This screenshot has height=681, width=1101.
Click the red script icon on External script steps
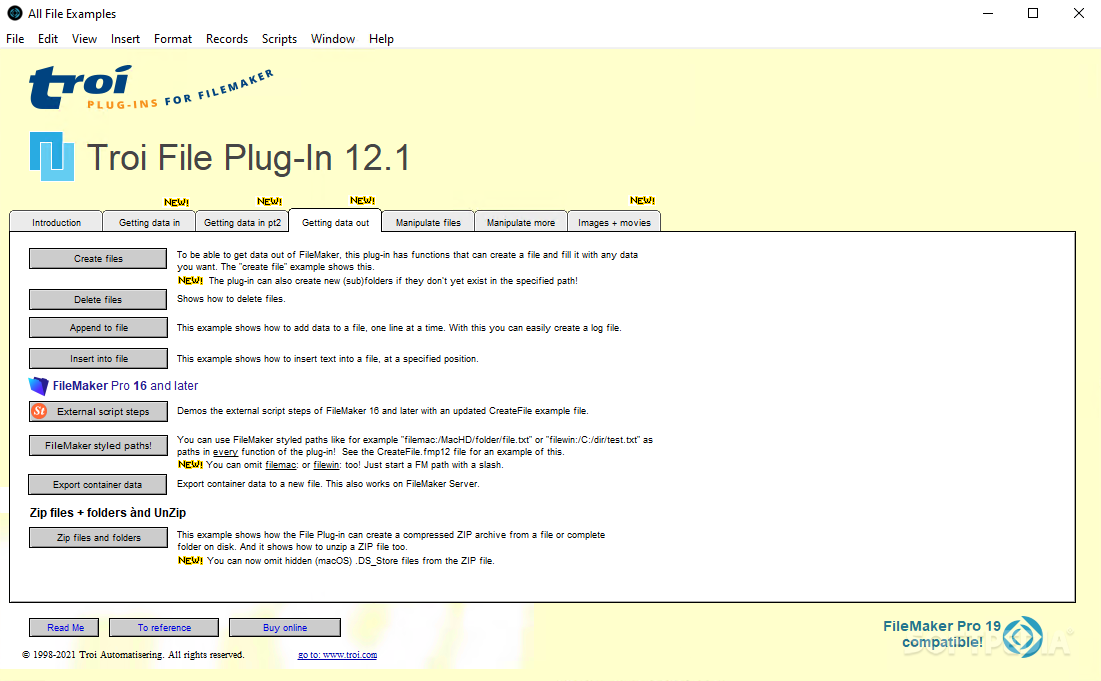[40, 411]
